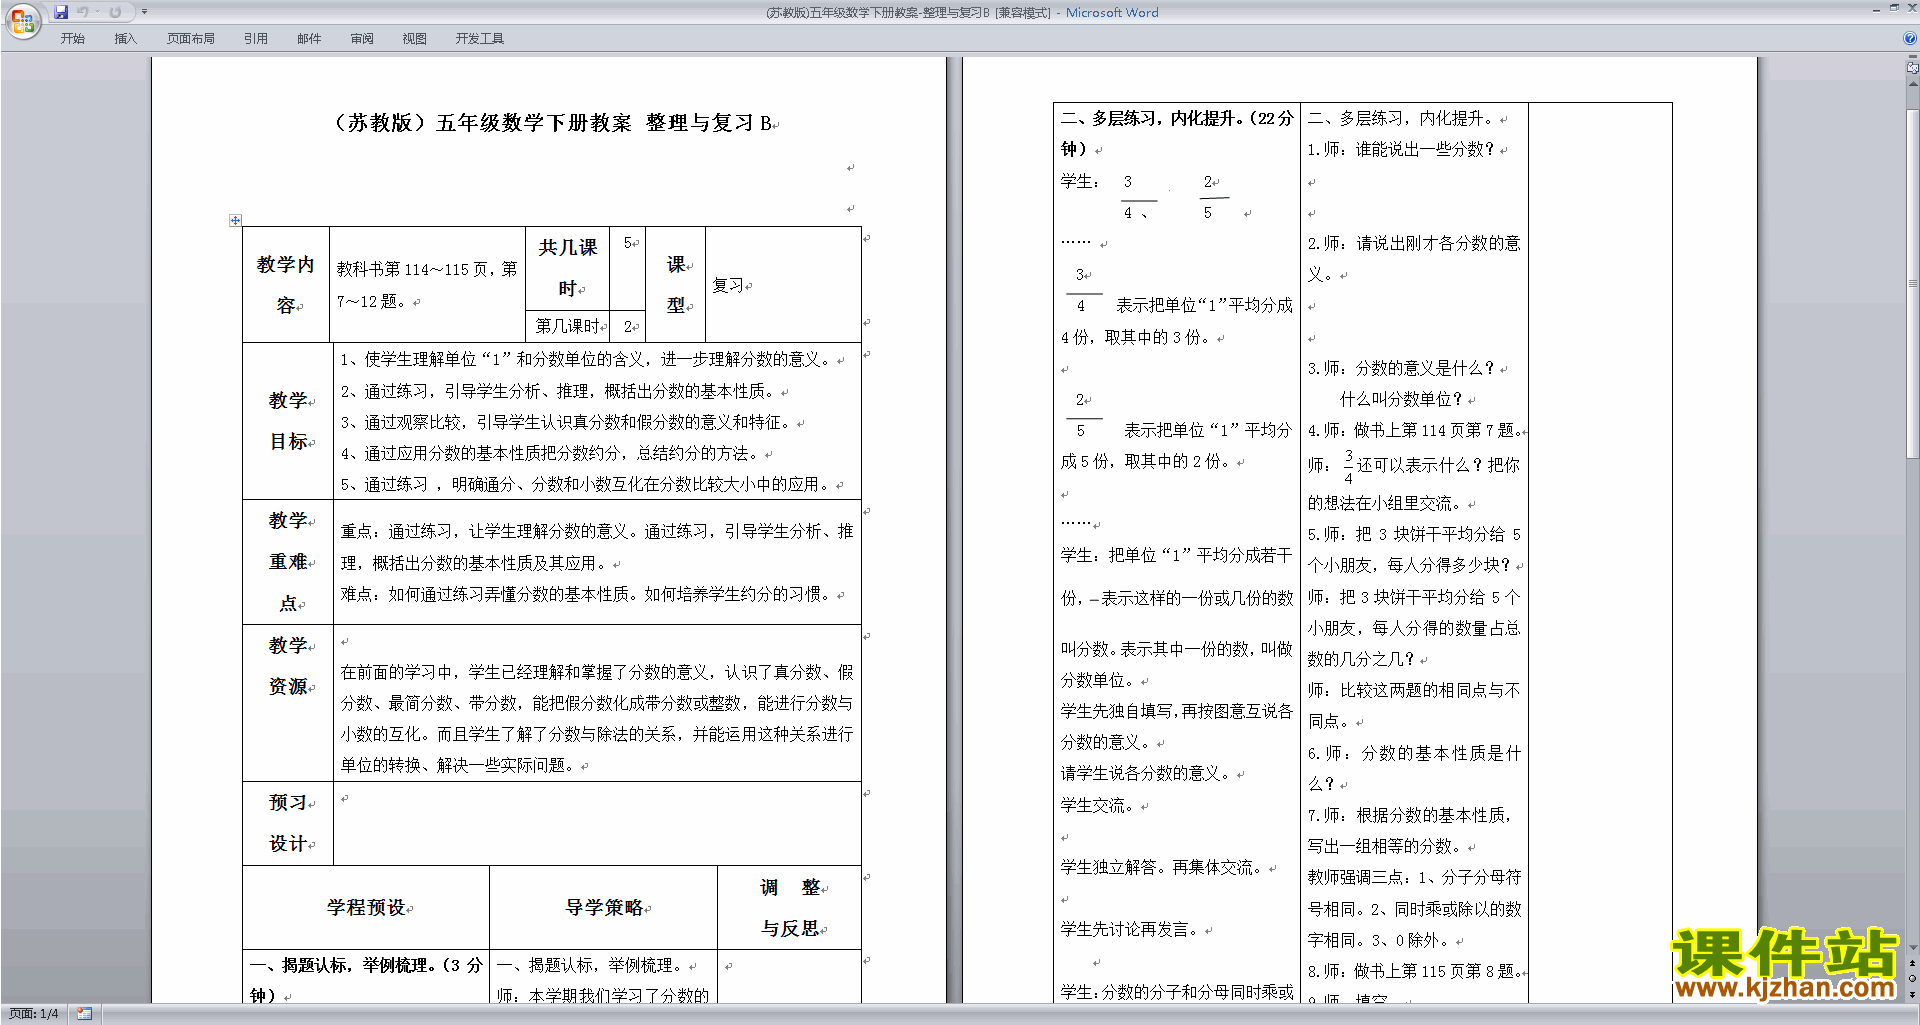The width and height of the screenshot is (1920, 1025).
Task: Open the 开始 ribbon tab
Action: coord(73,39)
